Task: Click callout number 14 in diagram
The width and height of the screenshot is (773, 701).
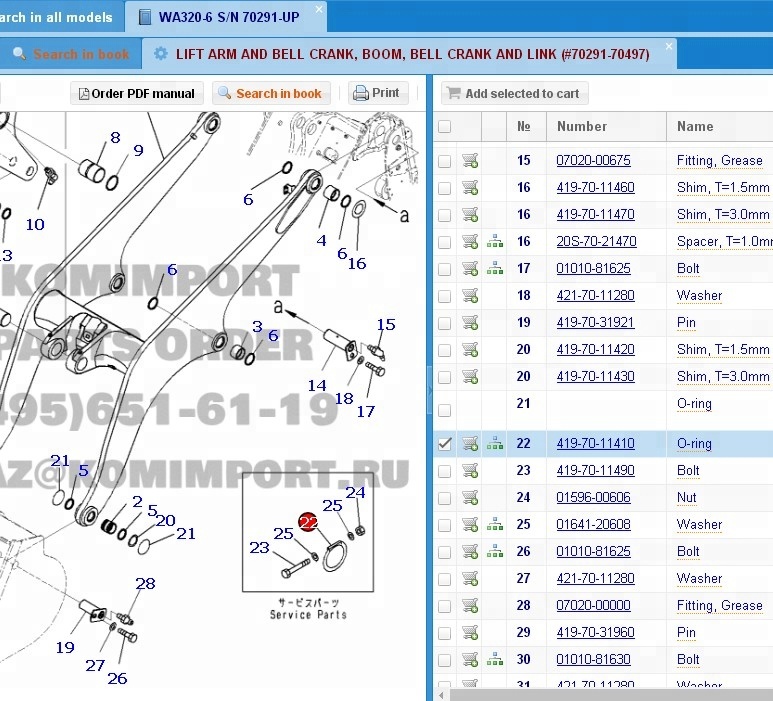Action: click(316, 385)
